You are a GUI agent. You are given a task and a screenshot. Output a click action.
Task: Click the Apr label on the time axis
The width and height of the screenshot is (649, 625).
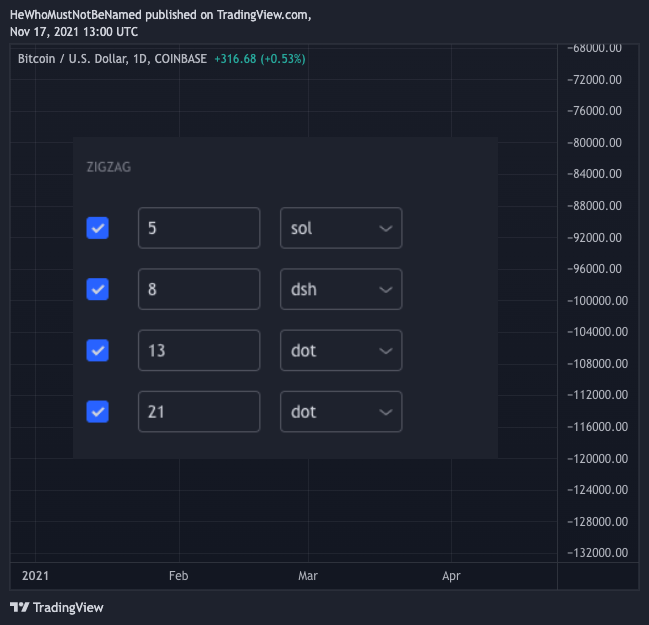[451, 576]
